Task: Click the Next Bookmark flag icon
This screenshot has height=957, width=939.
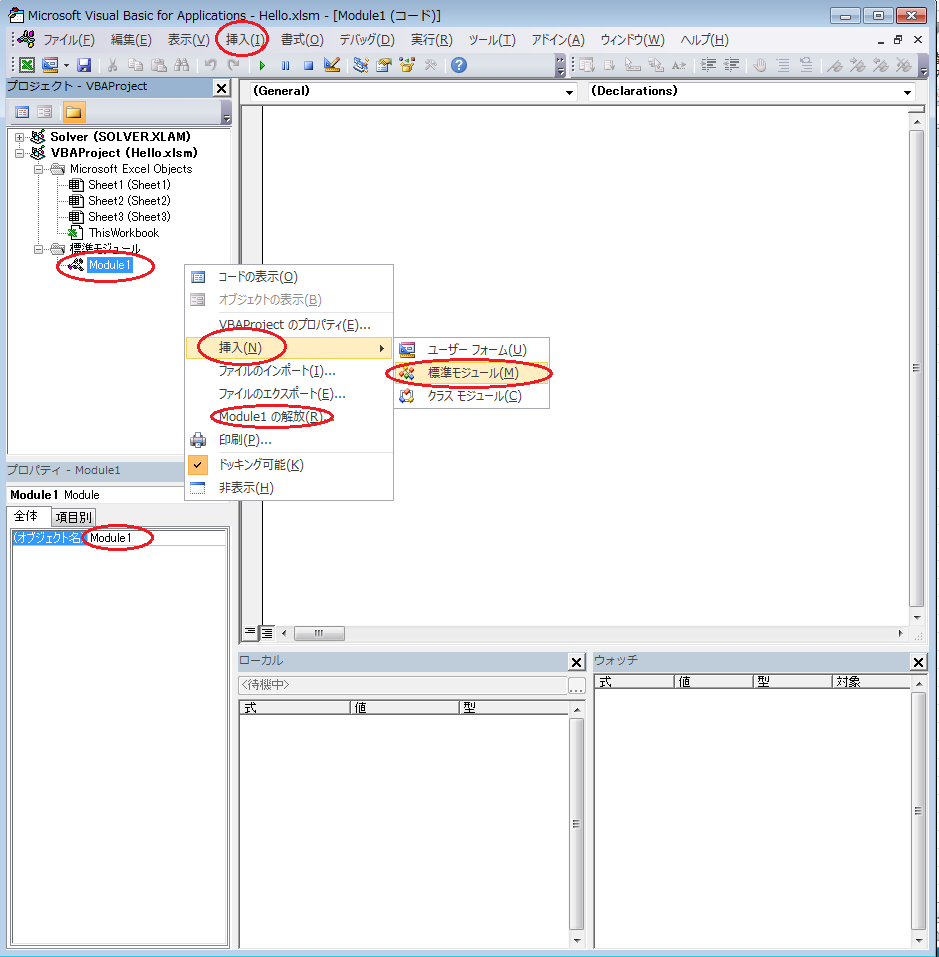Action: tap(857, 65)
